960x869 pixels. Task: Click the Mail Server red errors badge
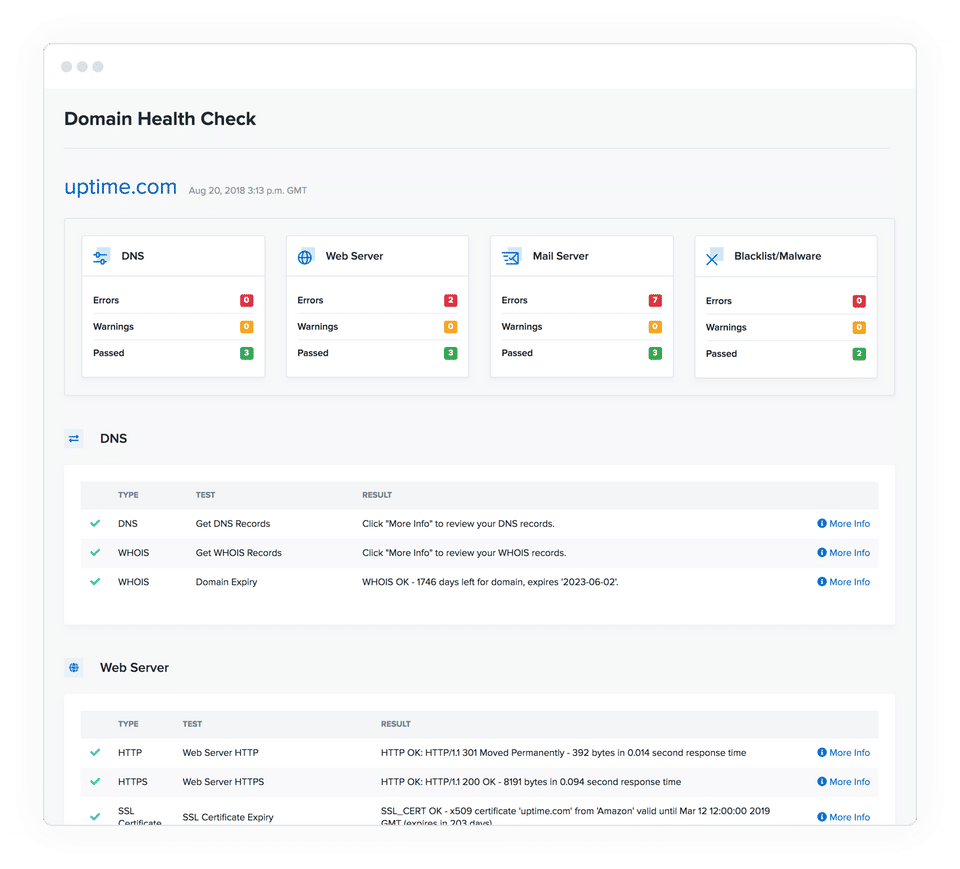click(x=655, y=300)
